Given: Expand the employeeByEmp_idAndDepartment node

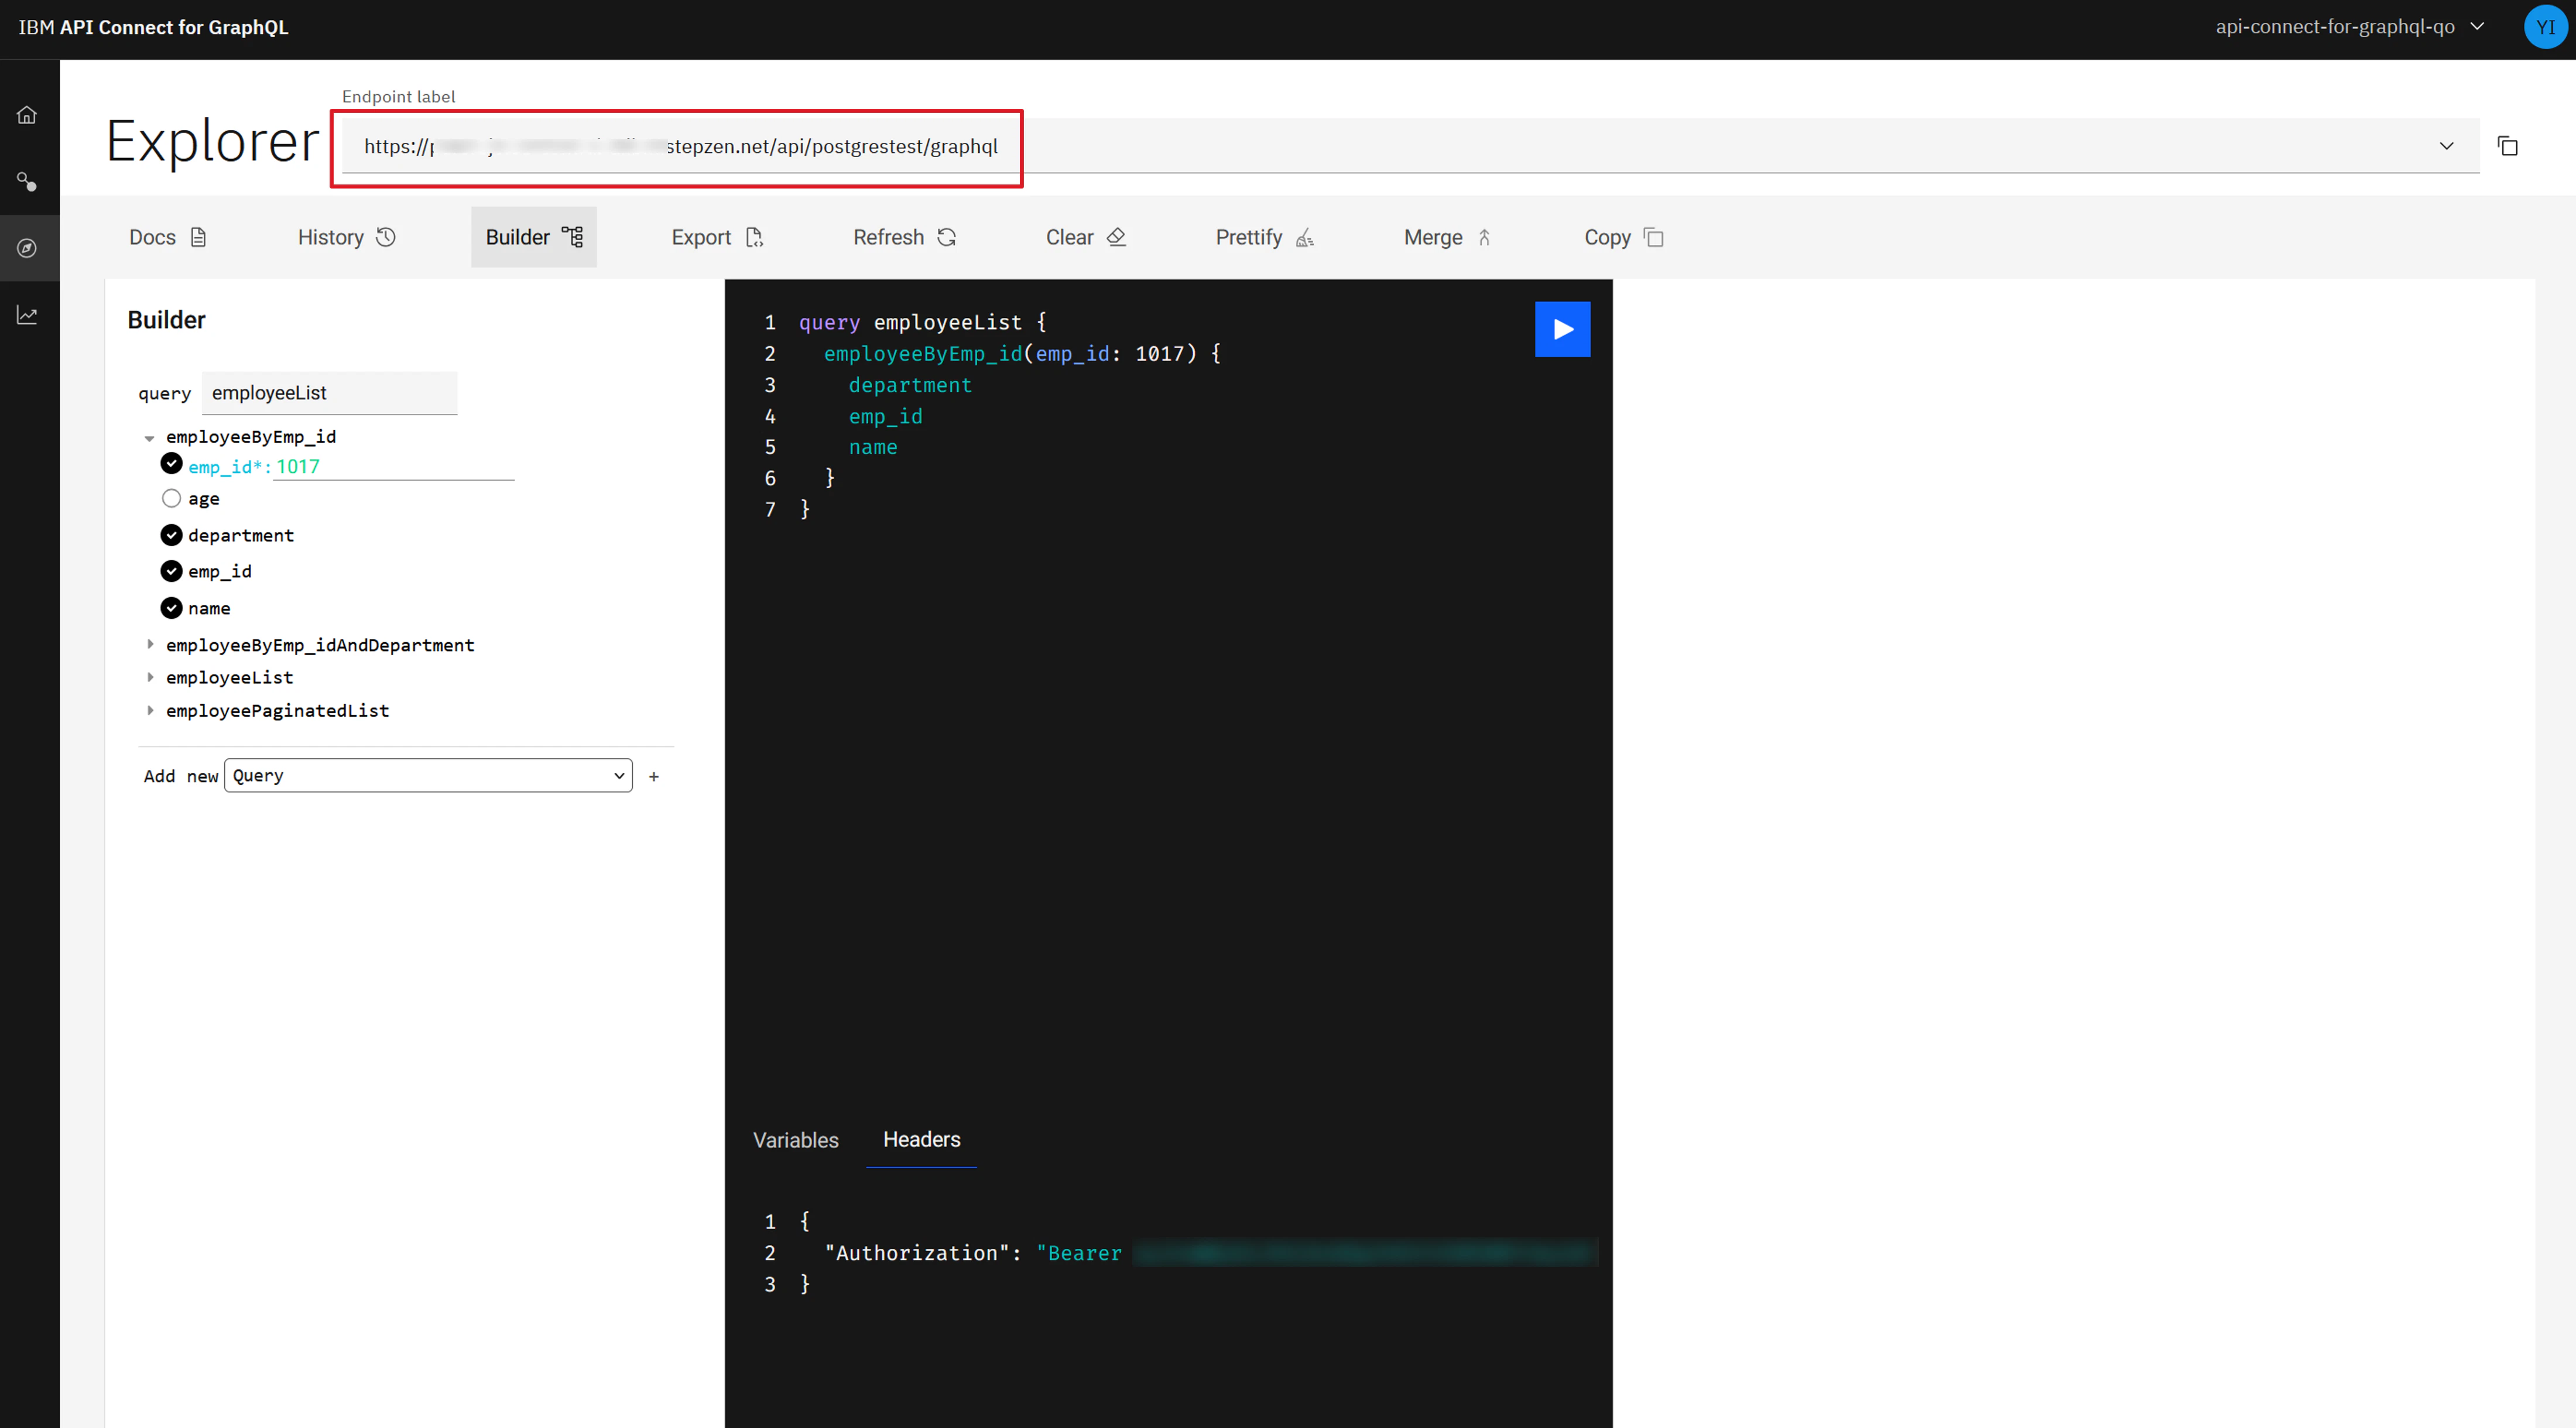Looking at the screenshot, I should click(150, 644).
